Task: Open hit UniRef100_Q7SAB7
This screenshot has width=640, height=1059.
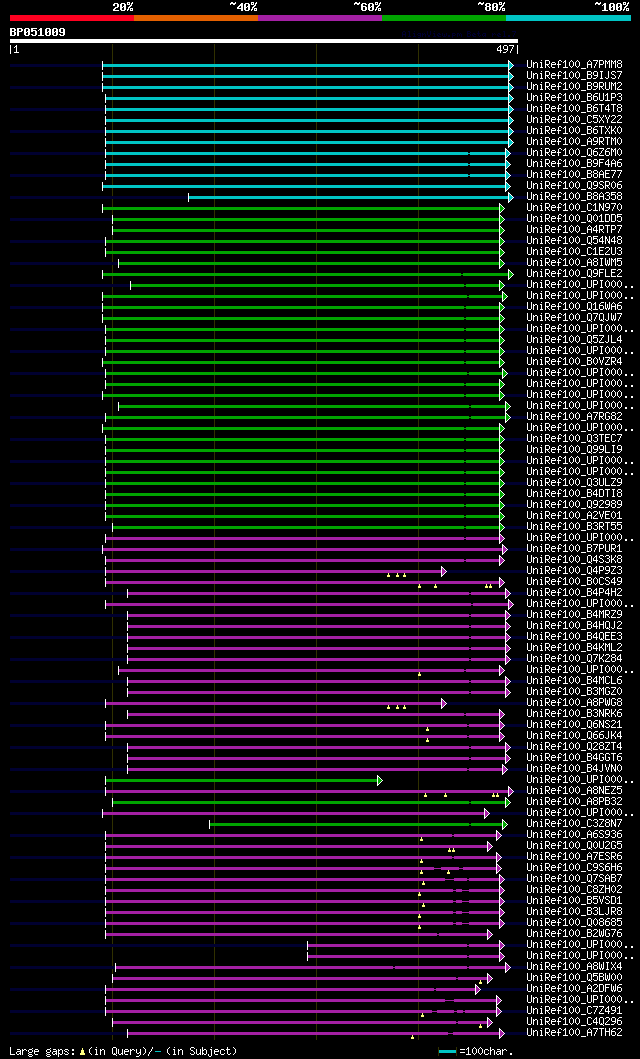Action: tap(575, 879)
